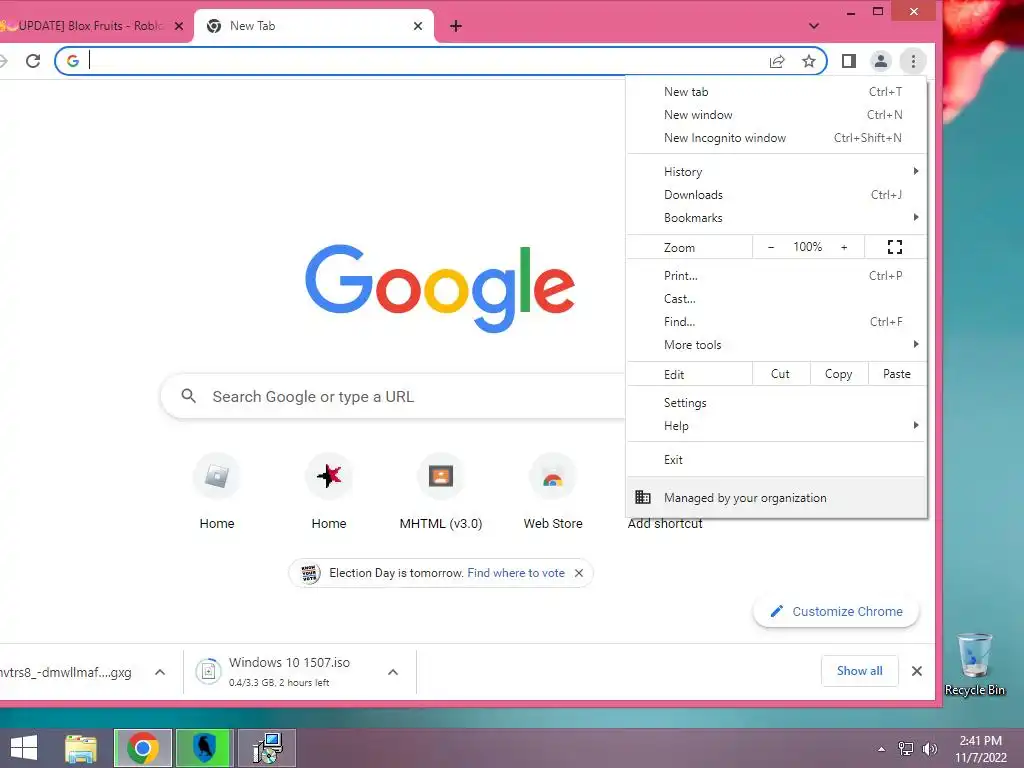
Task: Open File Explorer from the taskbar
Action: [x=81, y=748]
